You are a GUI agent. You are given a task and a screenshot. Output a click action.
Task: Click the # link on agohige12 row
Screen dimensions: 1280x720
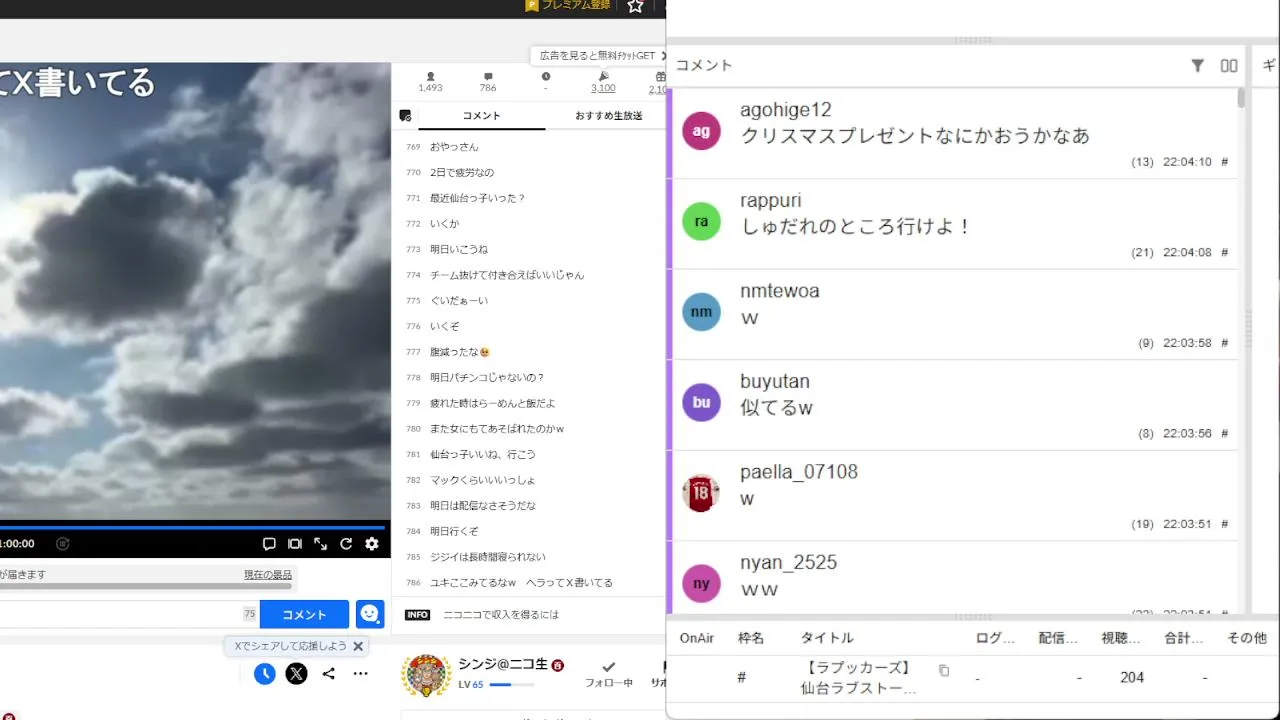1225,162
